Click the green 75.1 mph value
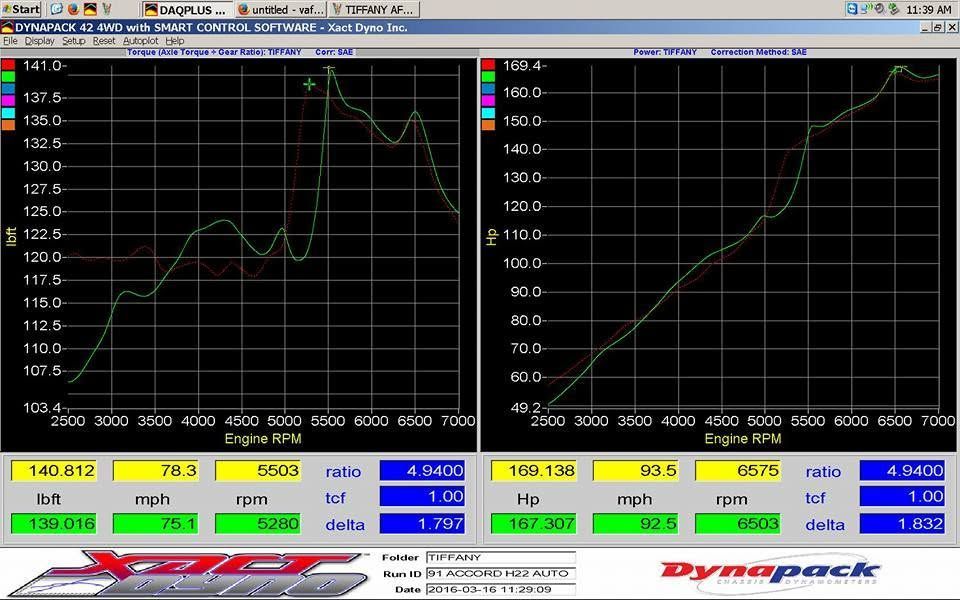 click(156, 523)
